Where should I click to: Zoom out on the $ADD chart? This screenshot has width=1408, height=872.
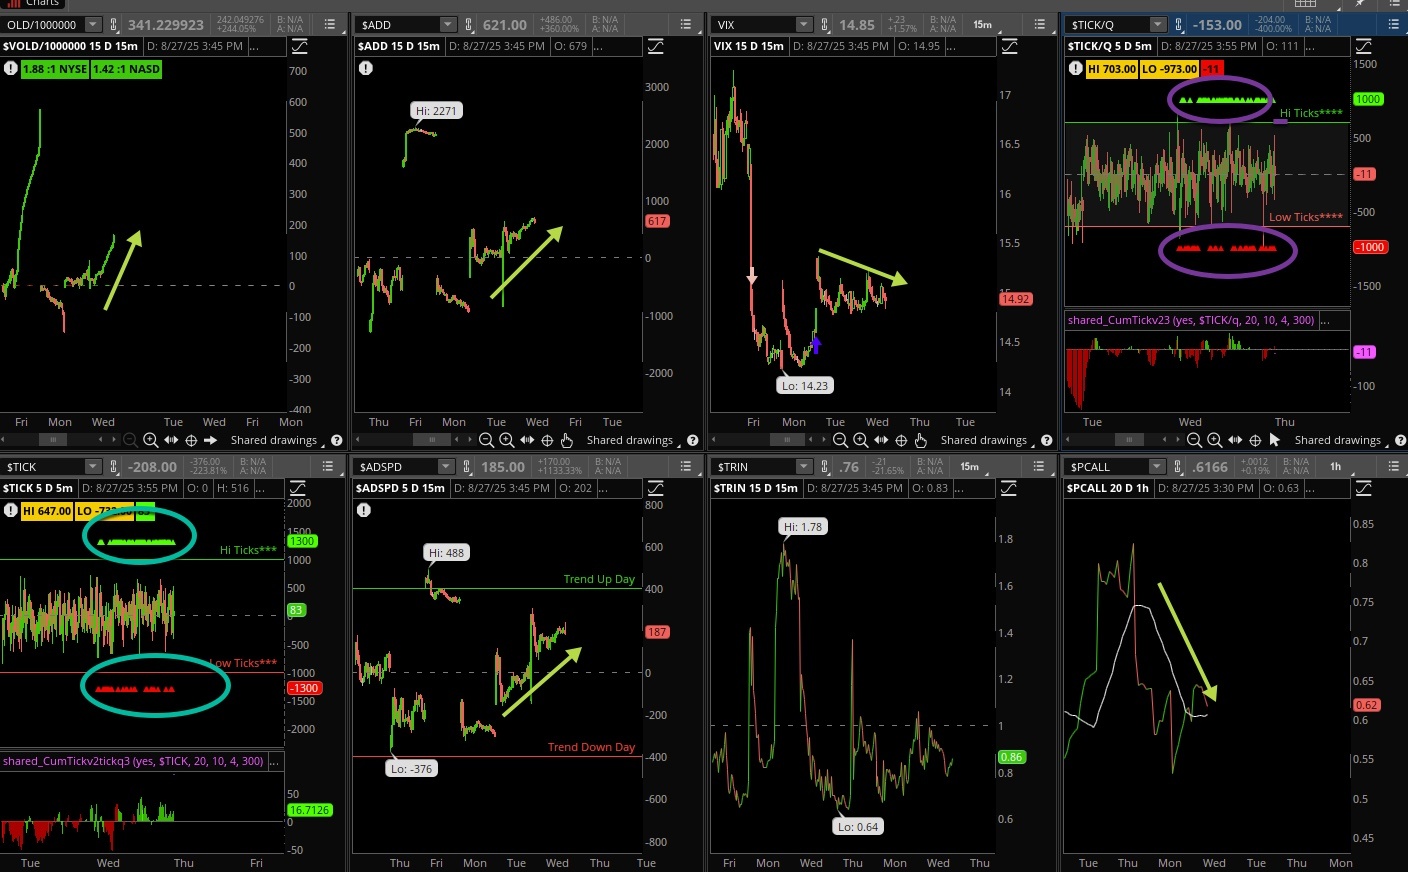pos(486,440)
